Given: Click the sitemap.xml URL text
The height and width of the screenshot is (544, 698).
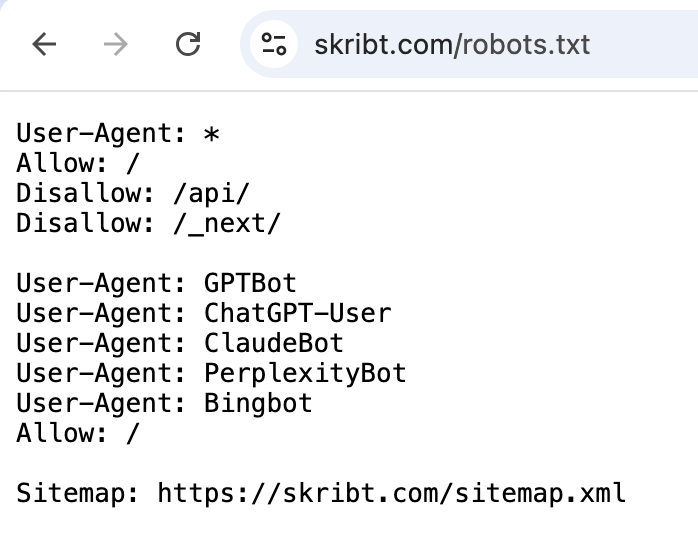Looking at the screenshot, I should 391,493.
